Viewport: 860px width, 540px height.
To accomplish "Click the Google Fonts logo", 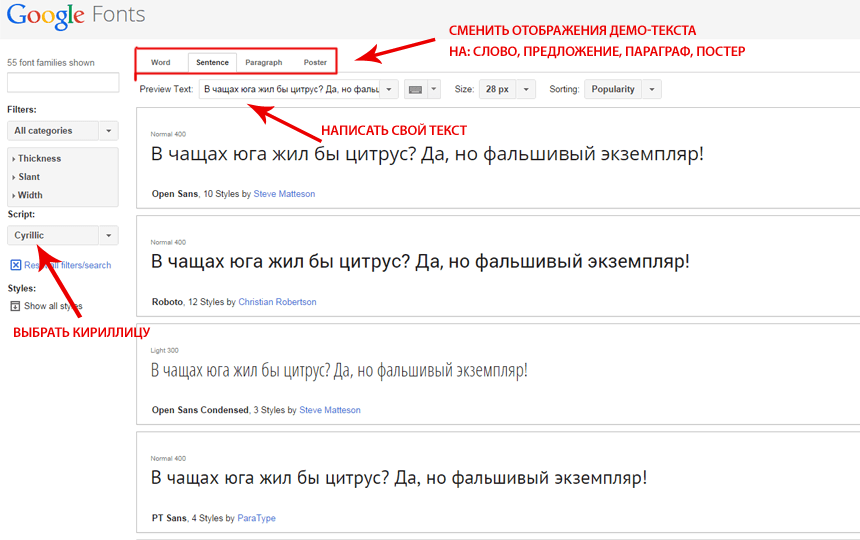I will coord(76,15).
